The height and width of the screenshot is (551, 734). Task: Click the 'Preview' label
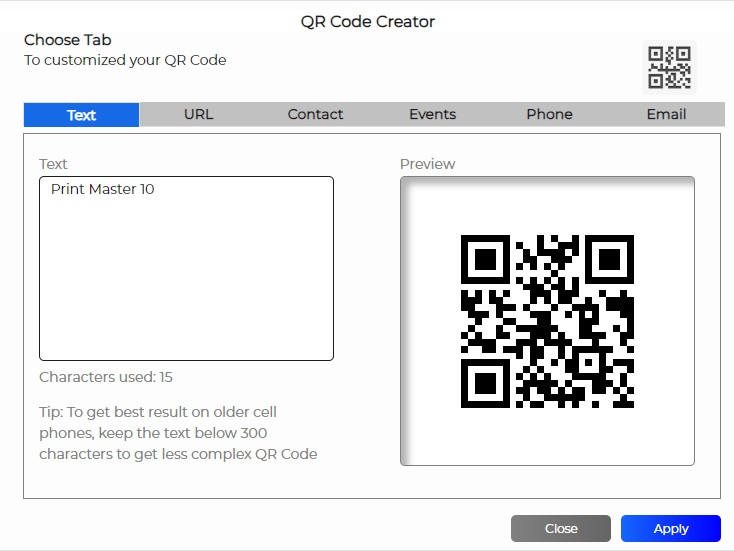click(427, 164)
